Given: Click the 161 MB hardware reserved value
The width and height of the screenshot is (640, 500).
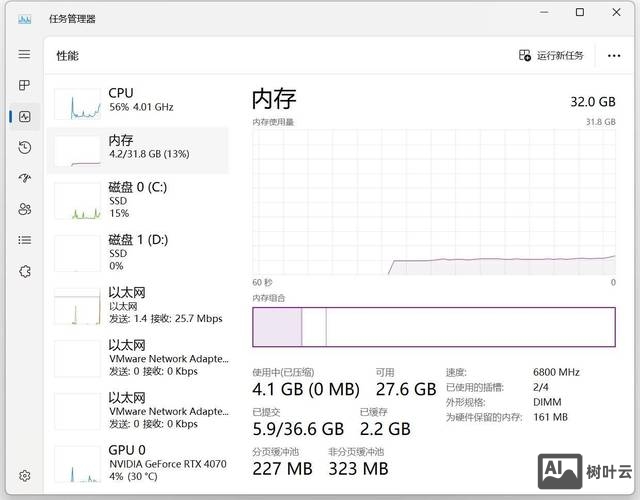Looking at the screenshot, I should pos(550,417).
